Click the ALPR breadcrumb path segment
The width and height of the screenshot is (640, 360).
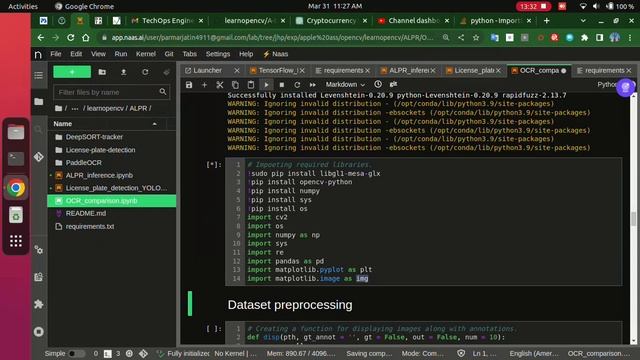tap(138, 108)
